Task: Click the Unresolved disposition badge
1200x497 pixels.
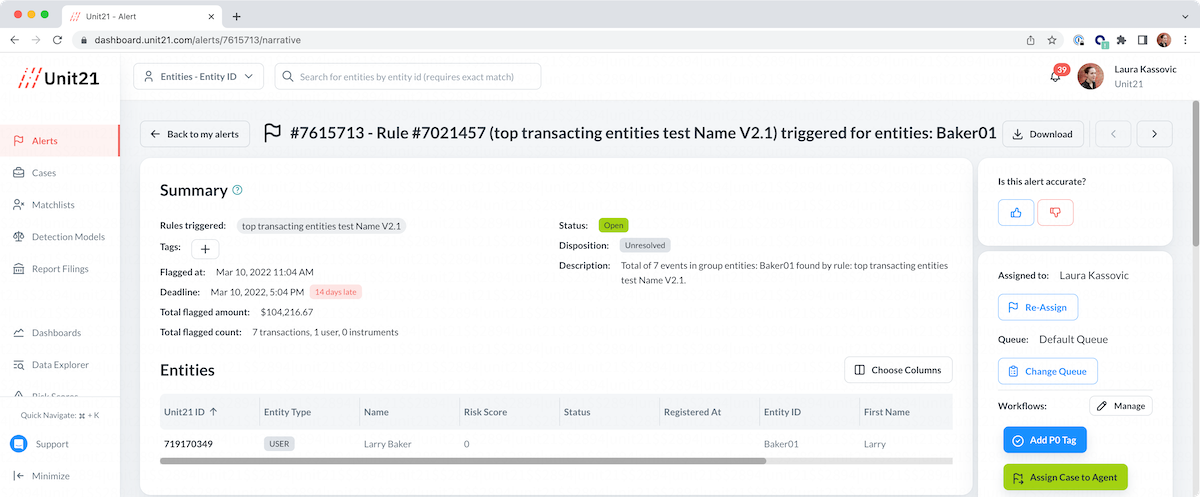Action: click(645, 245)
